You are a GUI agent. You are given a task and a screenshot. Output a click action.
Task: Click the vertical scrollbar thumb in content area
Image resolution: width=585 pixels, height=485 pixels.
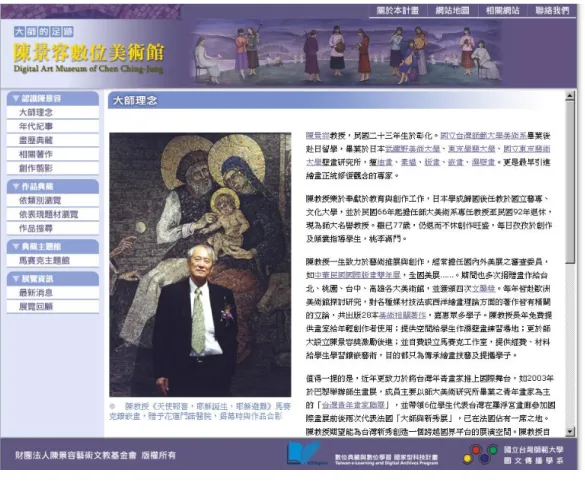click(570, 182)
